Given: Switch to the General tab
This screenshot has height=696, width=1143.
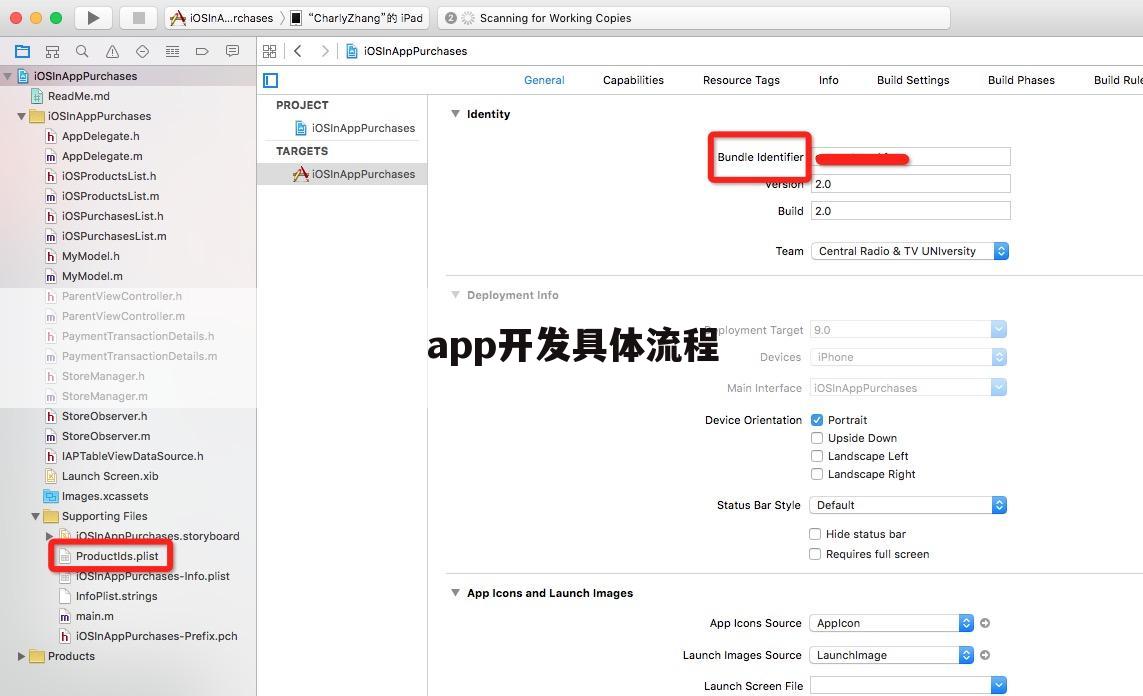Looking at the screenshot, I should coord(544,80).
